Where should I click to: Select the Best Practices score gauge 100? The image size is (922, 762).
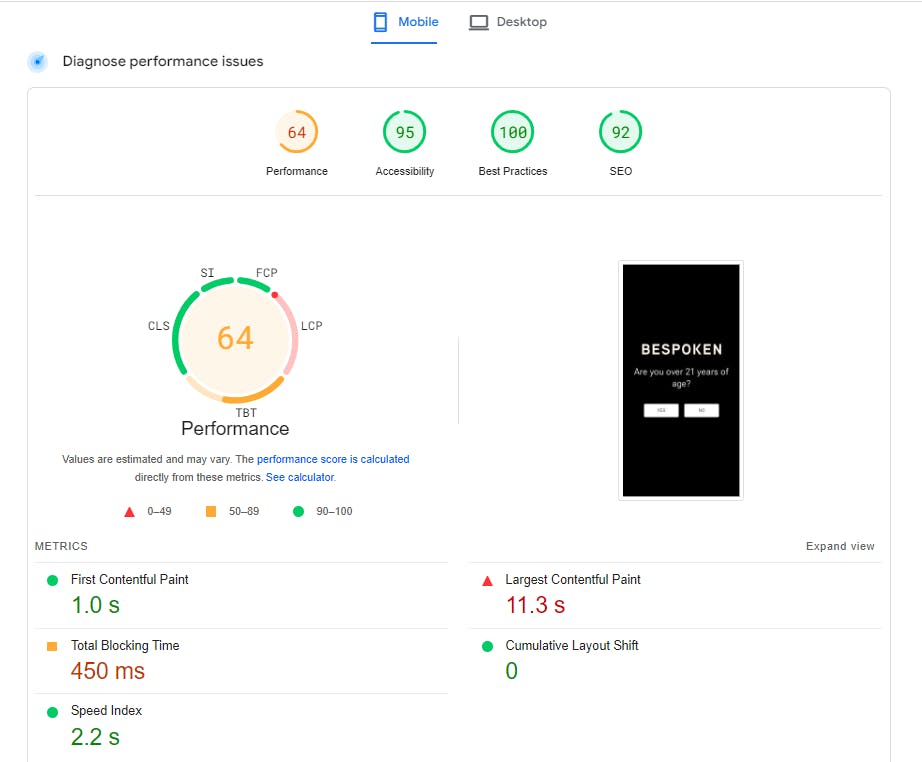click(513, 132)
